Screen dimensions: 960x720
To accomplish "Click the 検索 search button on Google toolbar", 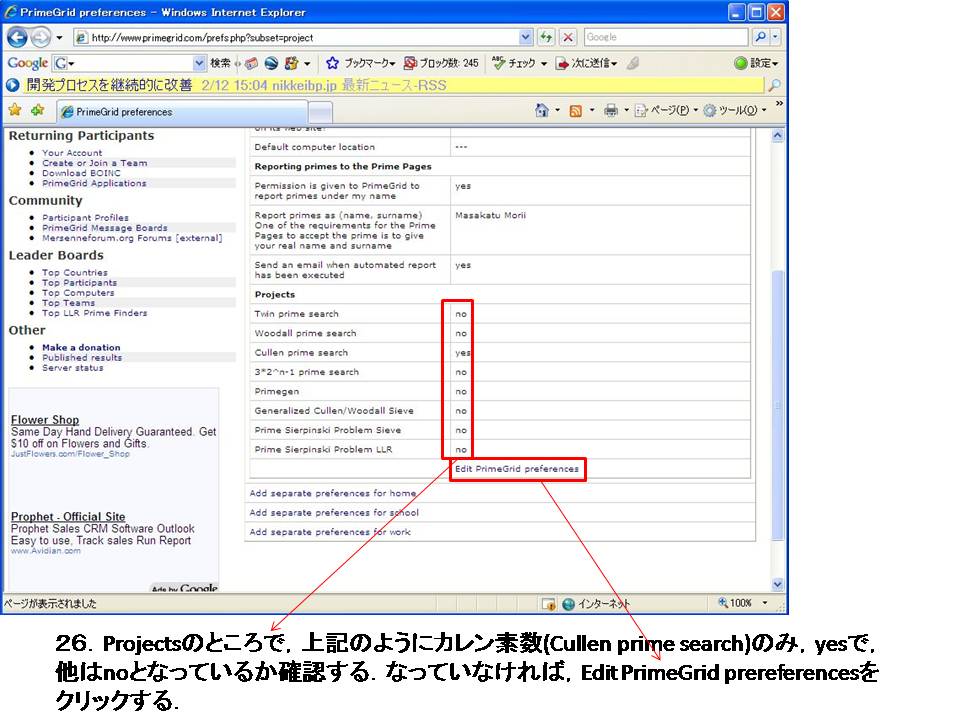I will click(220, 63).
